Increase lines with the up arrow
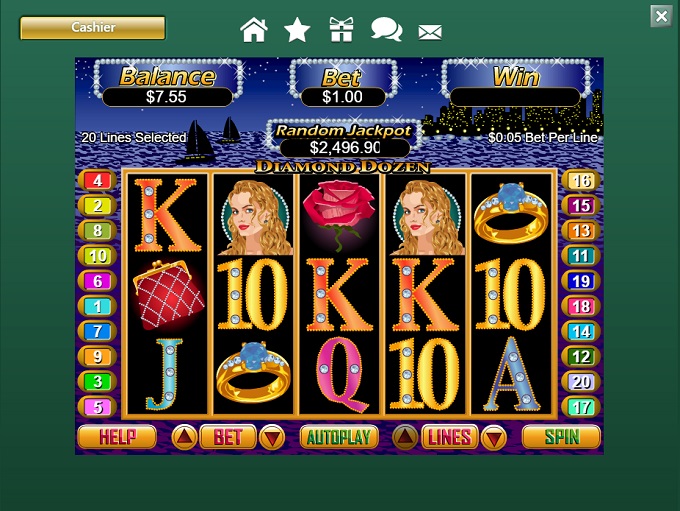The height and width of the screenshot is (511, 680). 405,437
